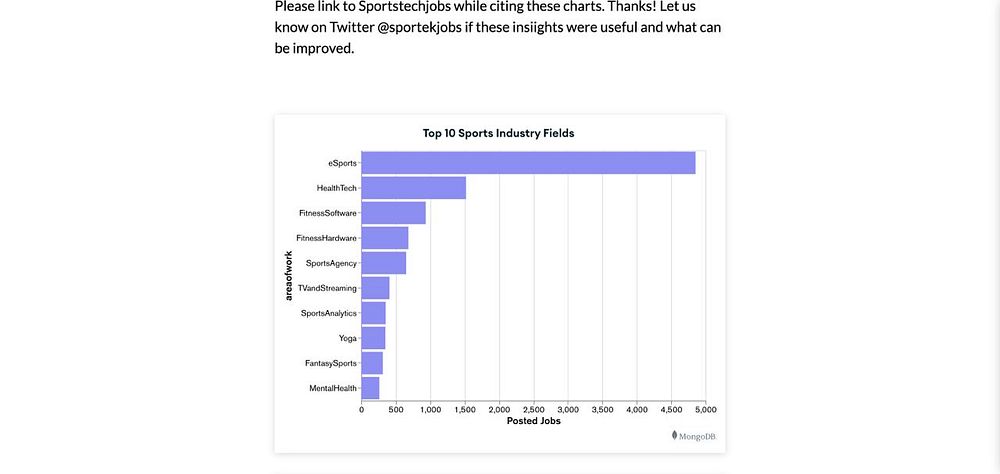Click the eSports bar in chart

(528, 163)
